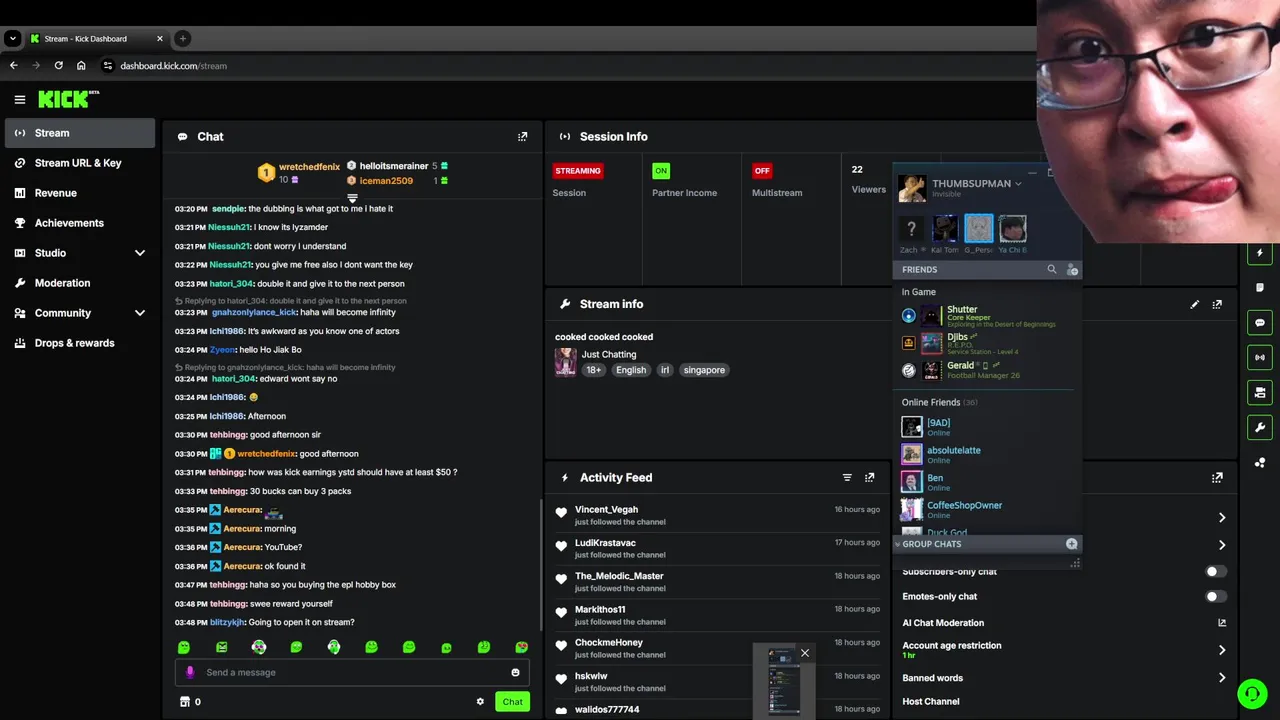Image resolution: width=1280 pixels, height=720 pixels.
Task: Pop out the Chat panel
Action: 522,137
